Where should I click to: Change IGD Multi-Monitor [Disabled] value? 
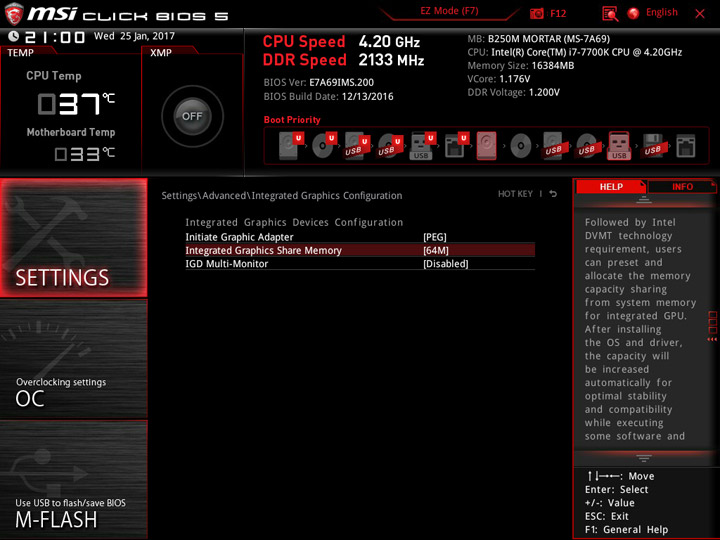445,264
